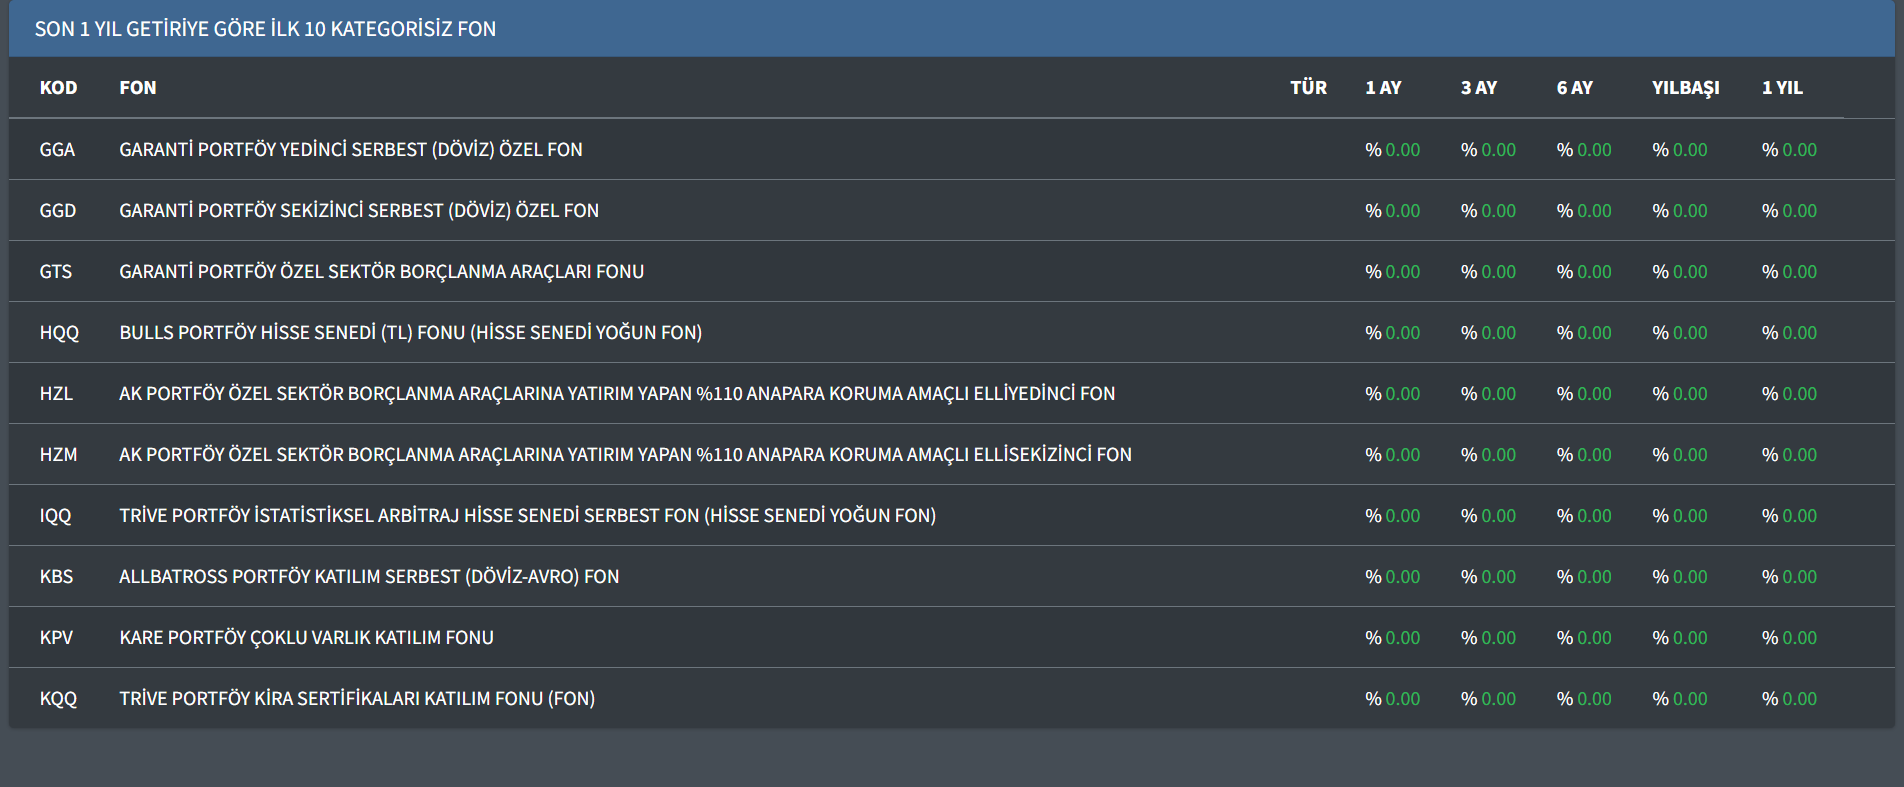
Task: Click the TÜR column header
Action: click(1308, 88)
